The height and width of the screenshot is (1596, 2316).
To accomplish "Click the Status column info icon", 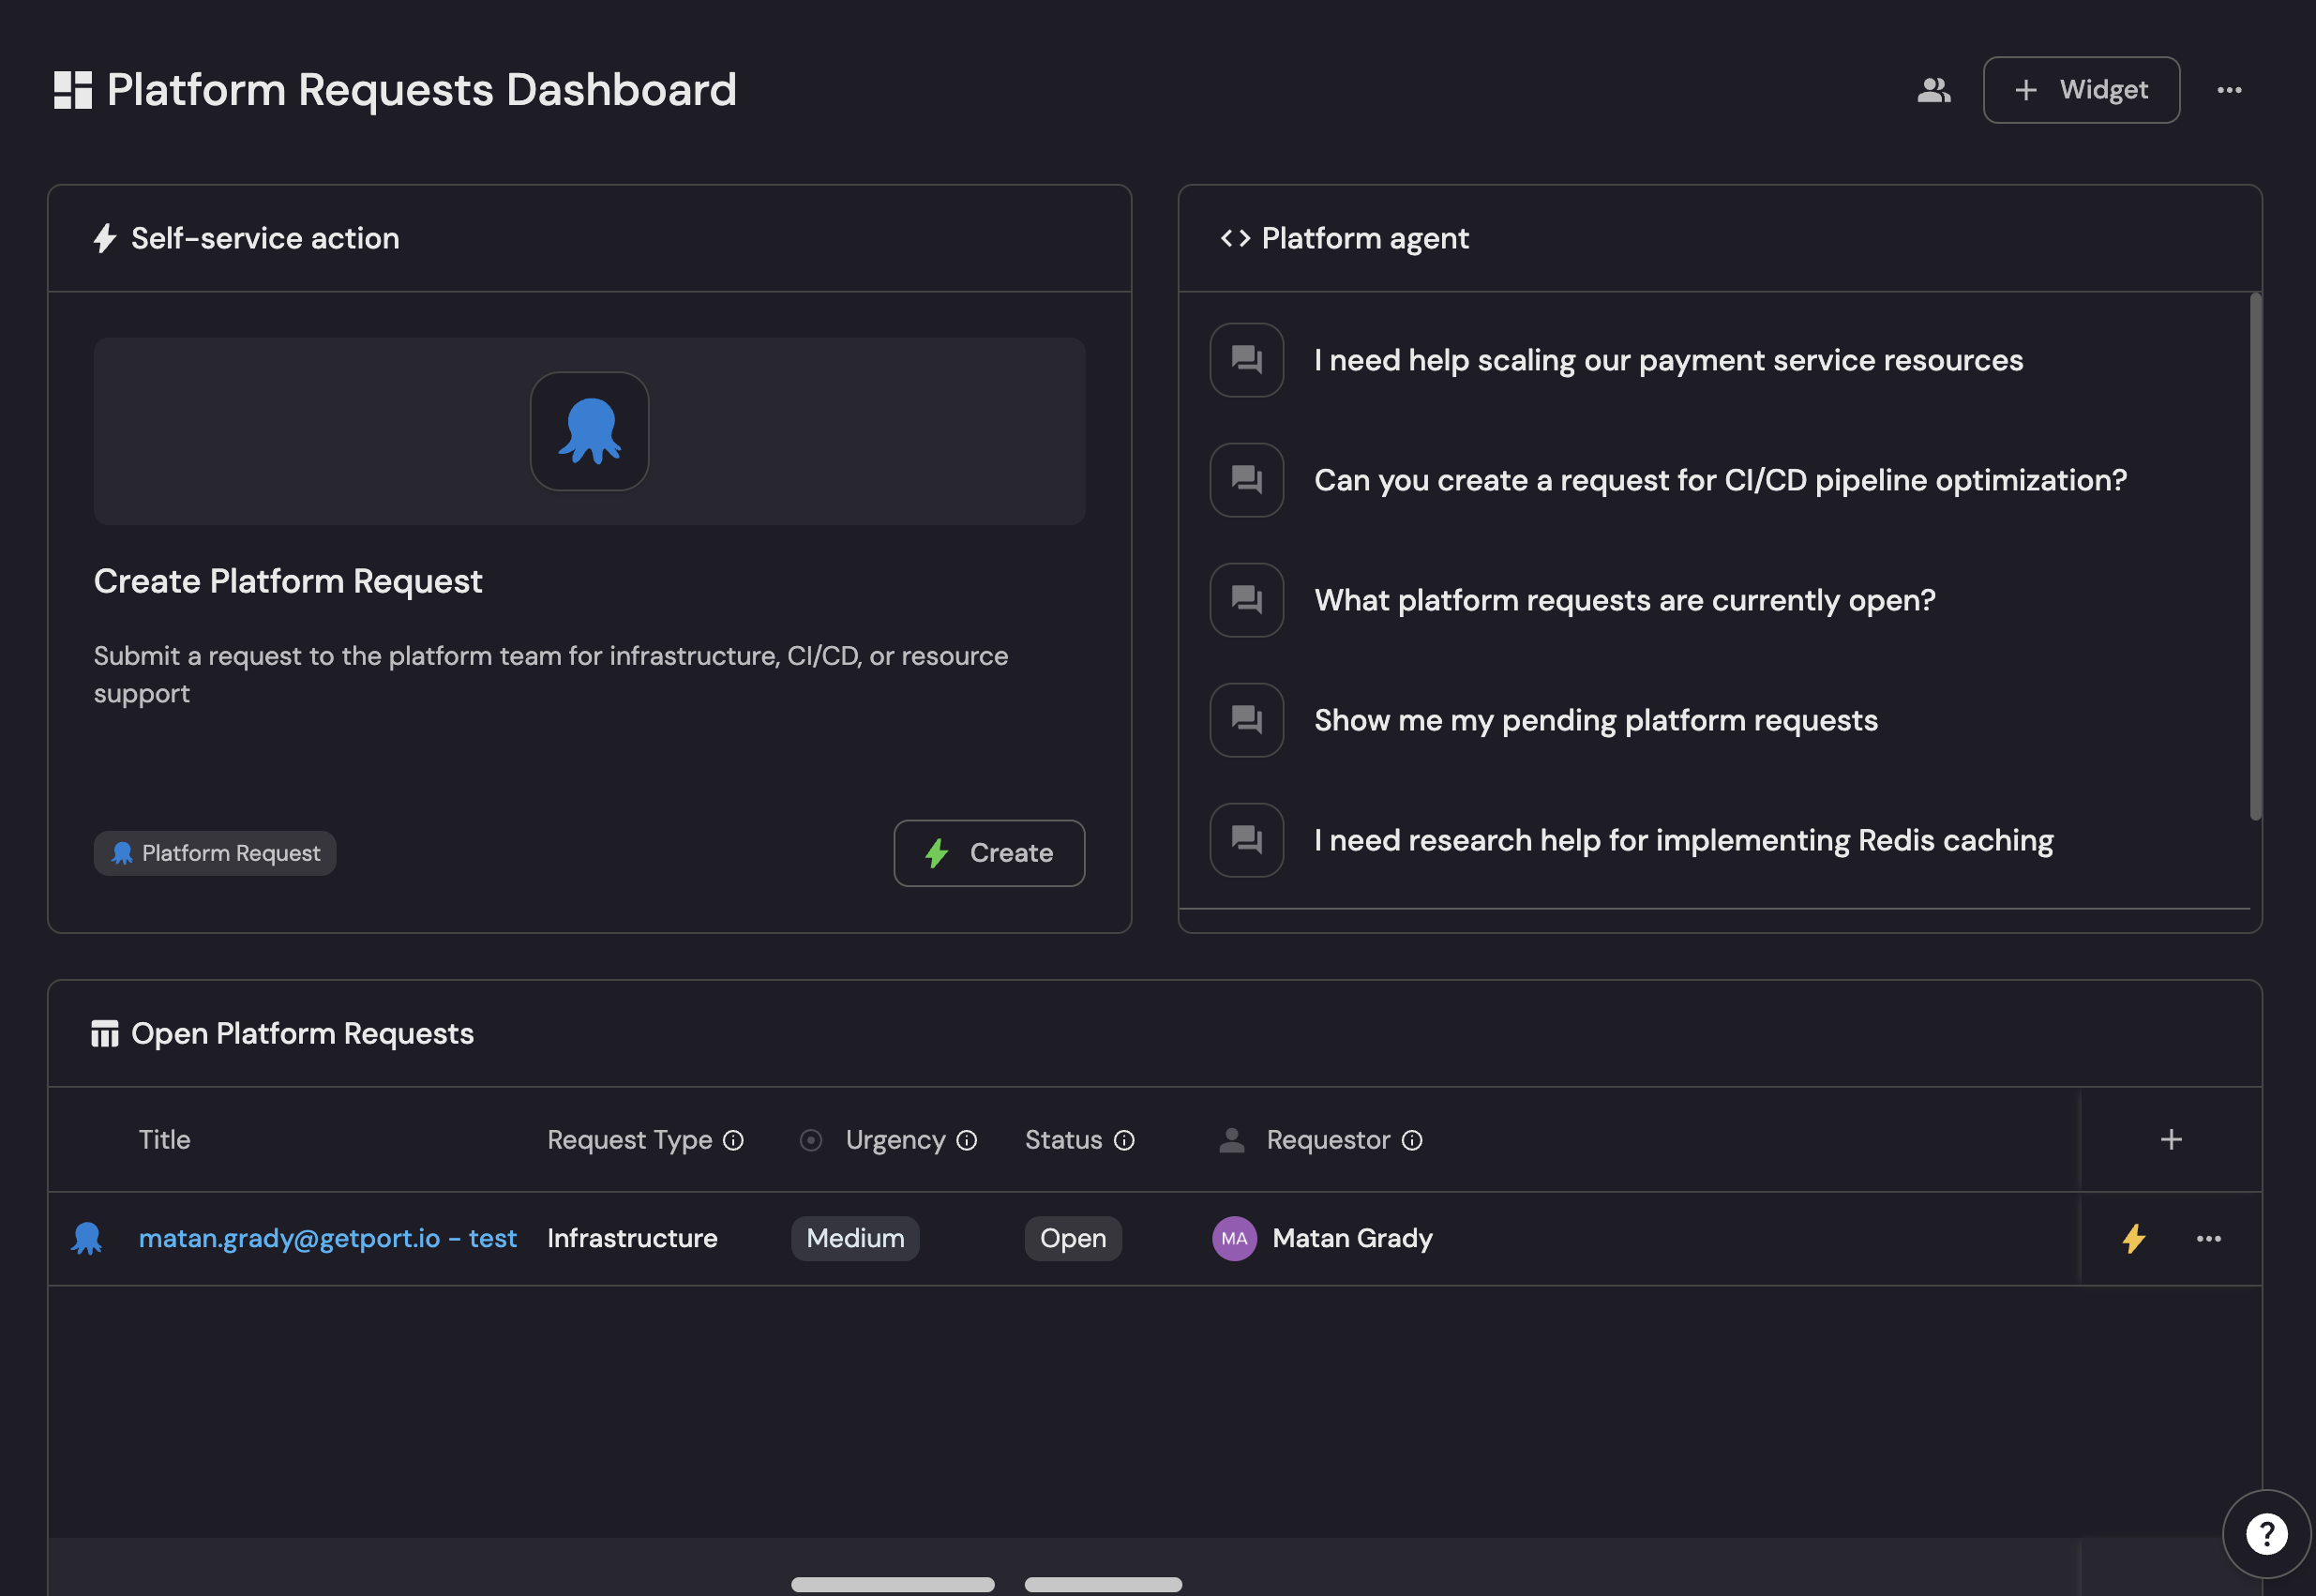I will (1124, 1140).
